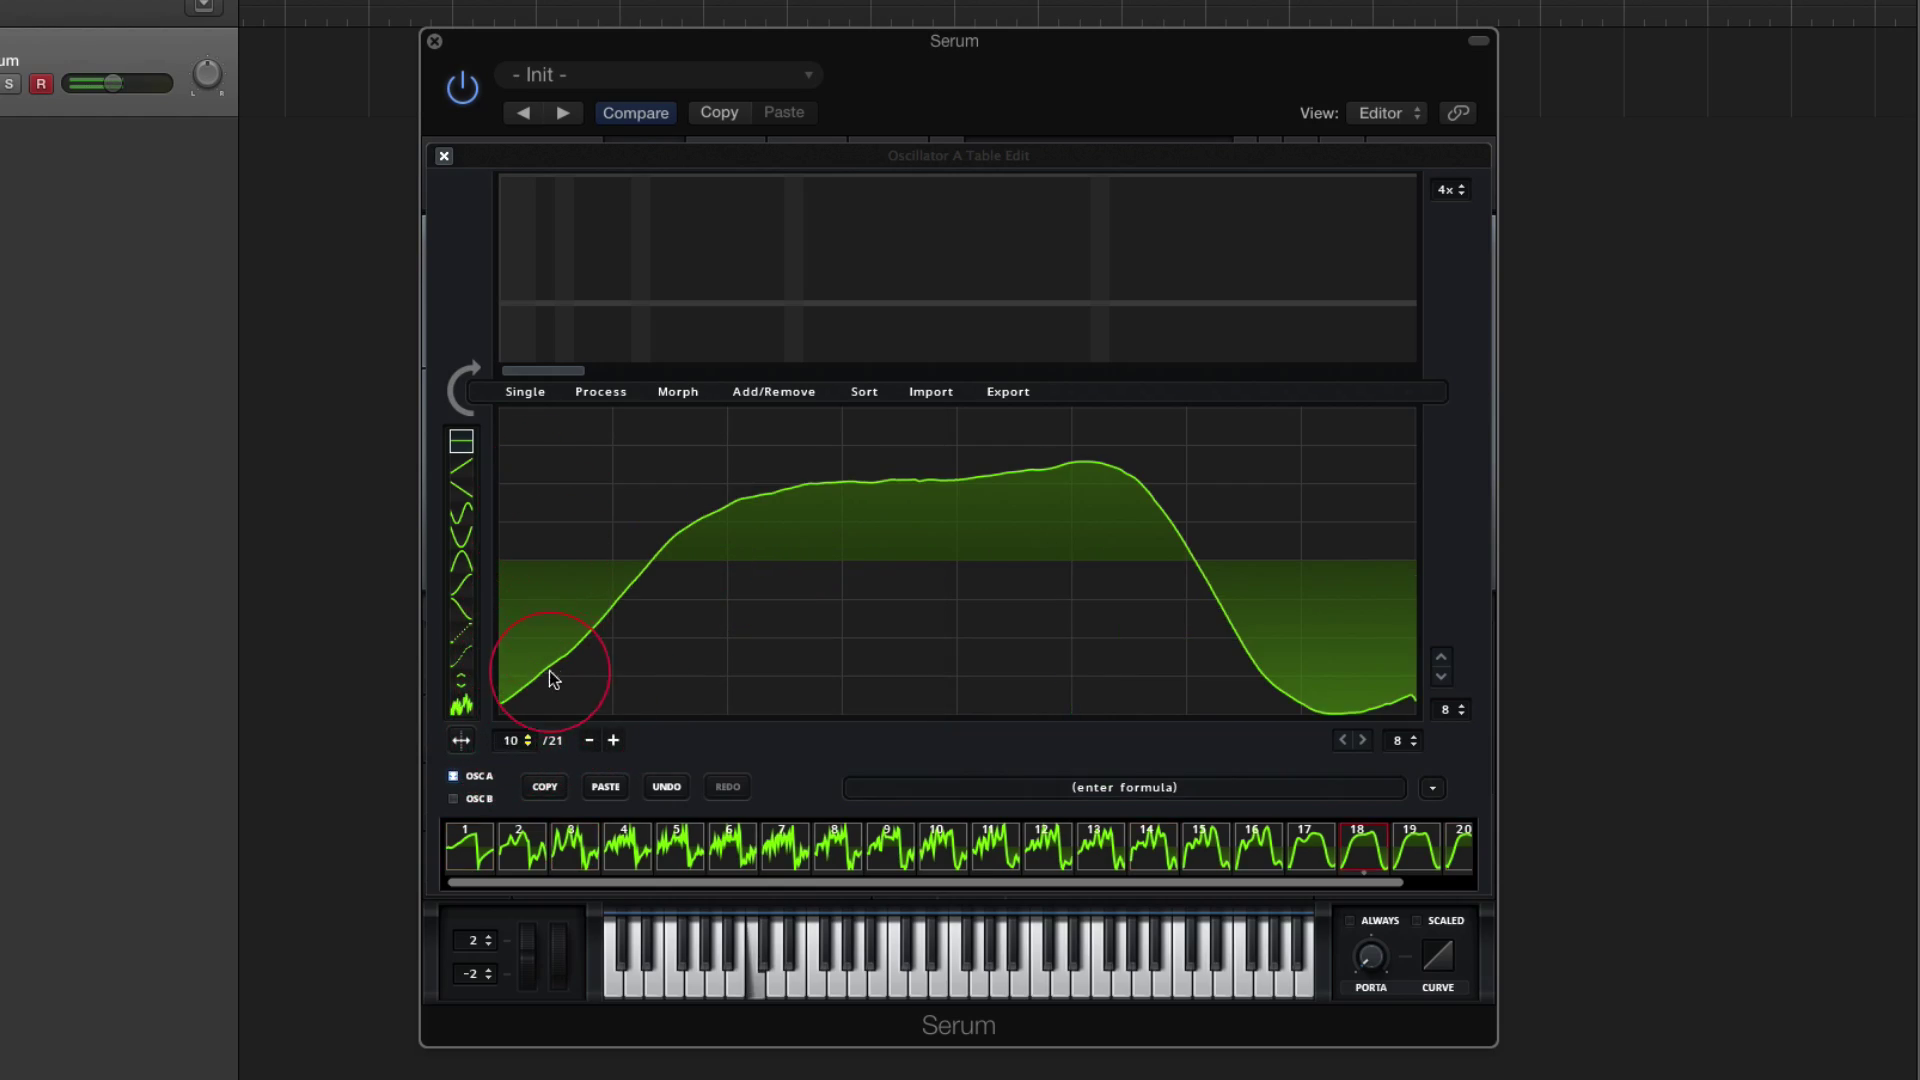Screen dimensions: 1920x1080
Task: Select OSC B checkbox
Action: click(453, 799)
